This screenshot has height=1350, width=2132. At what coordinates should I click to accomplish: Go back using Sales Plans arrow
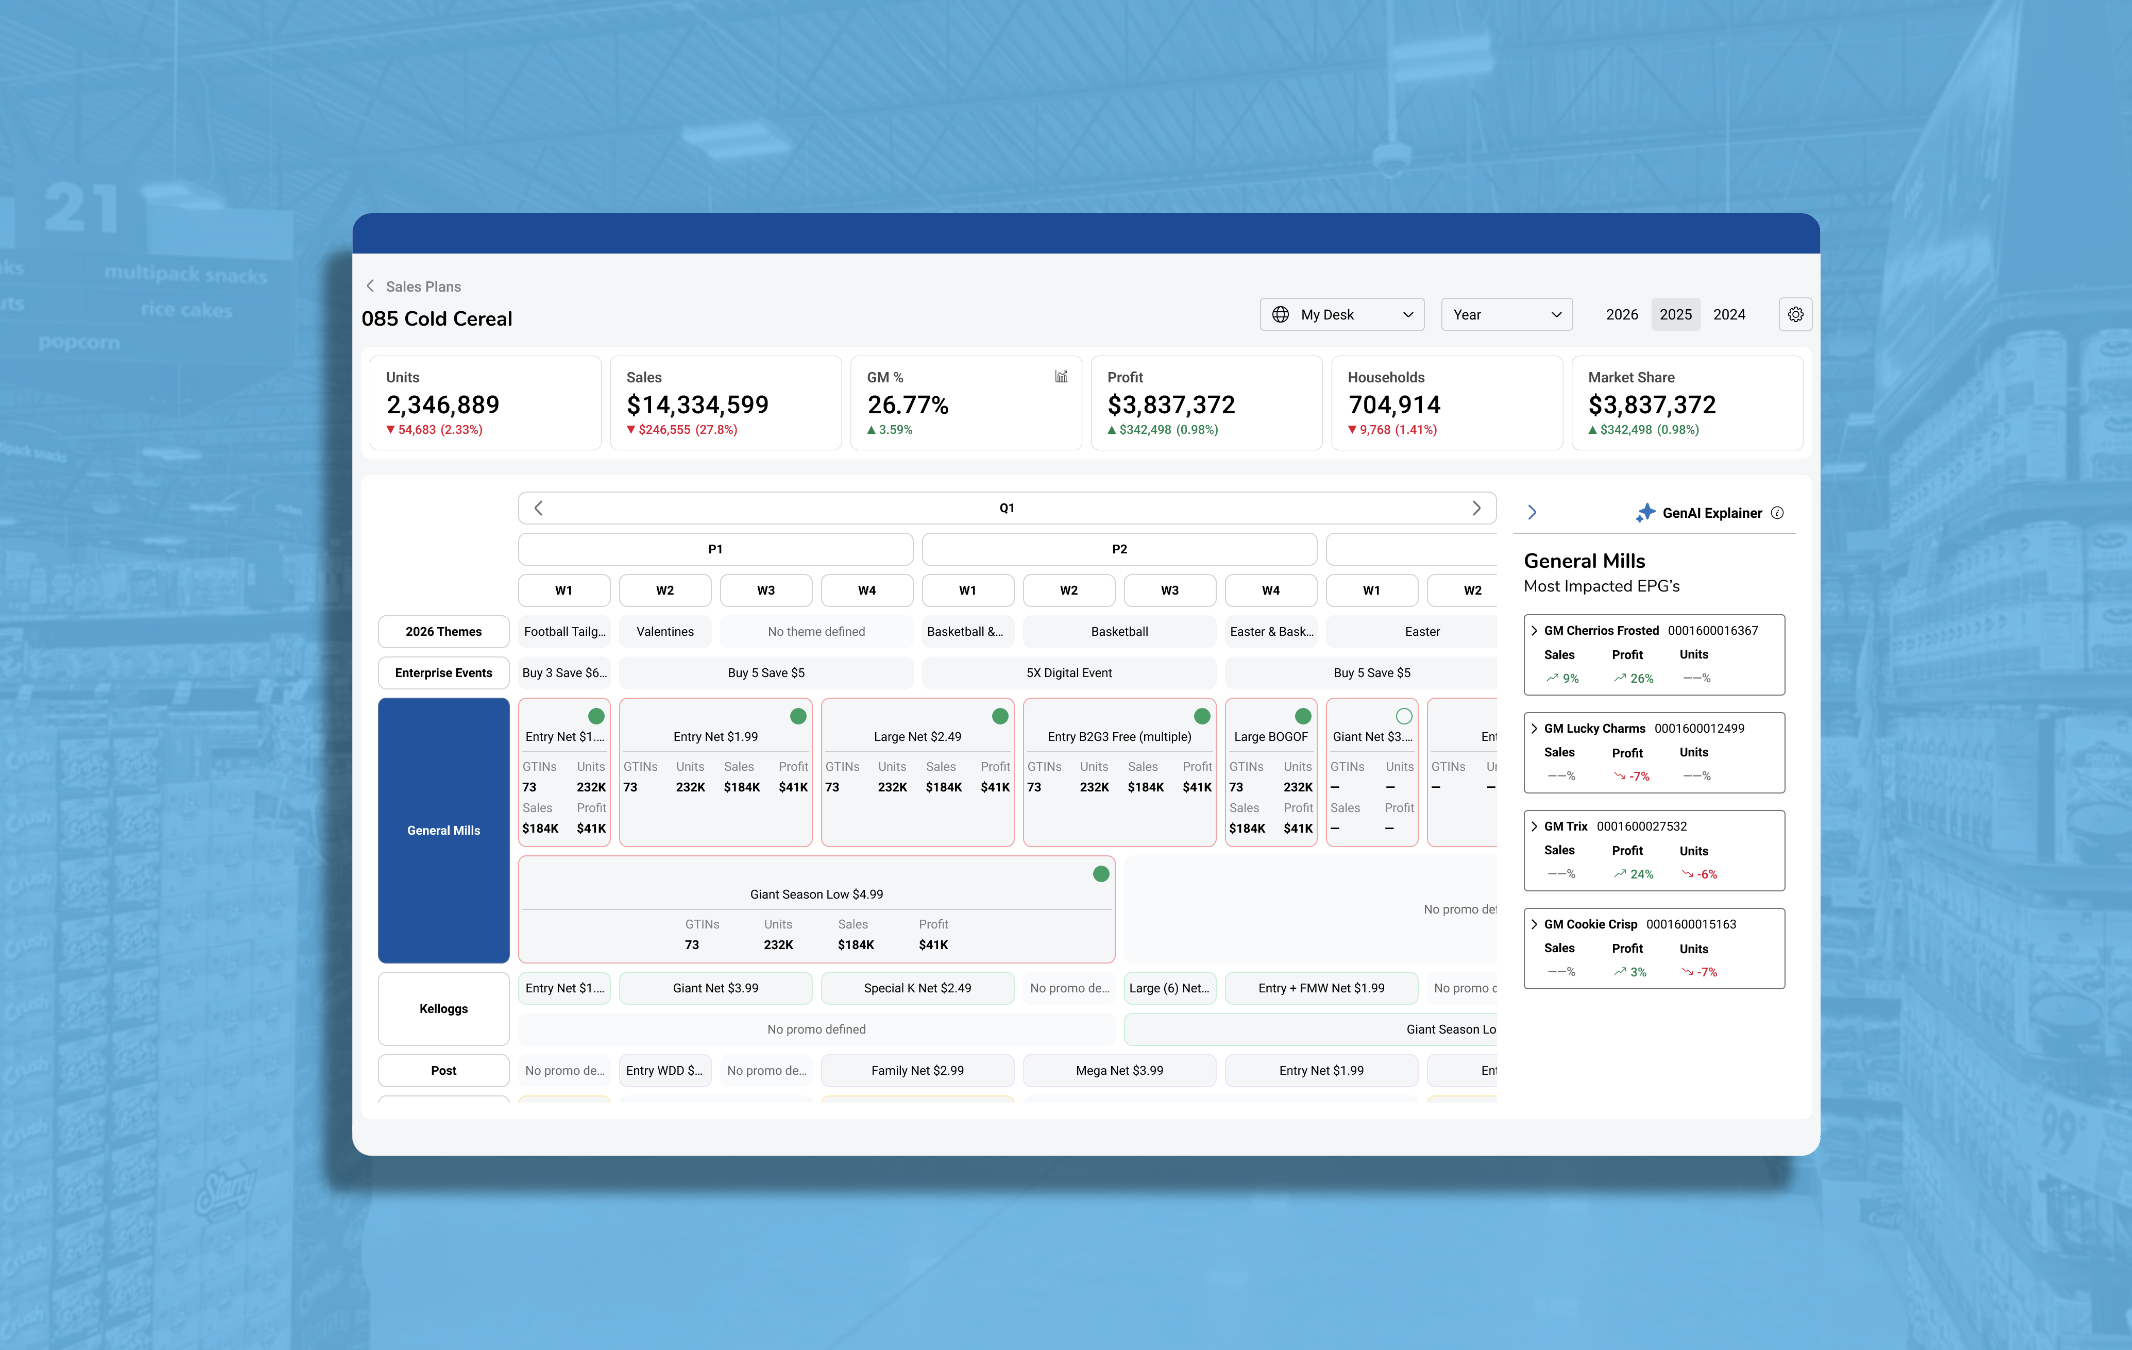[371, 286]
